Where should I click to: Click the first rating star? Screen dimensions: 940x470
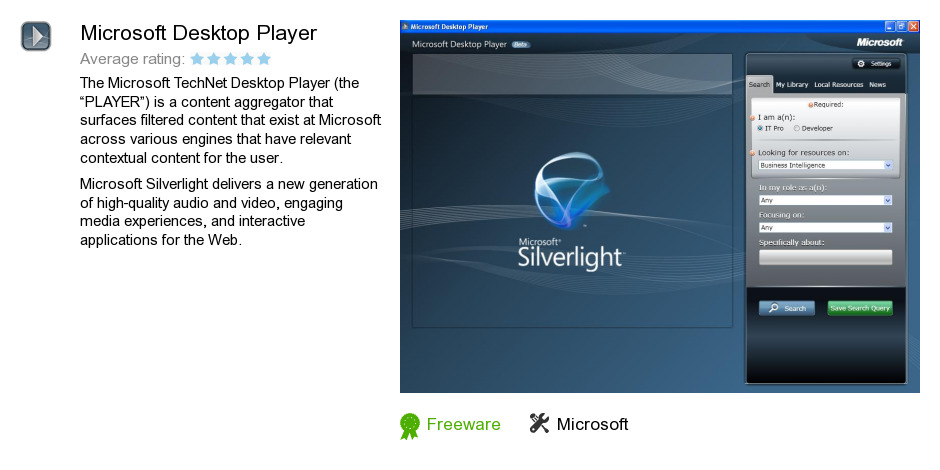click(x=197, y=59)
